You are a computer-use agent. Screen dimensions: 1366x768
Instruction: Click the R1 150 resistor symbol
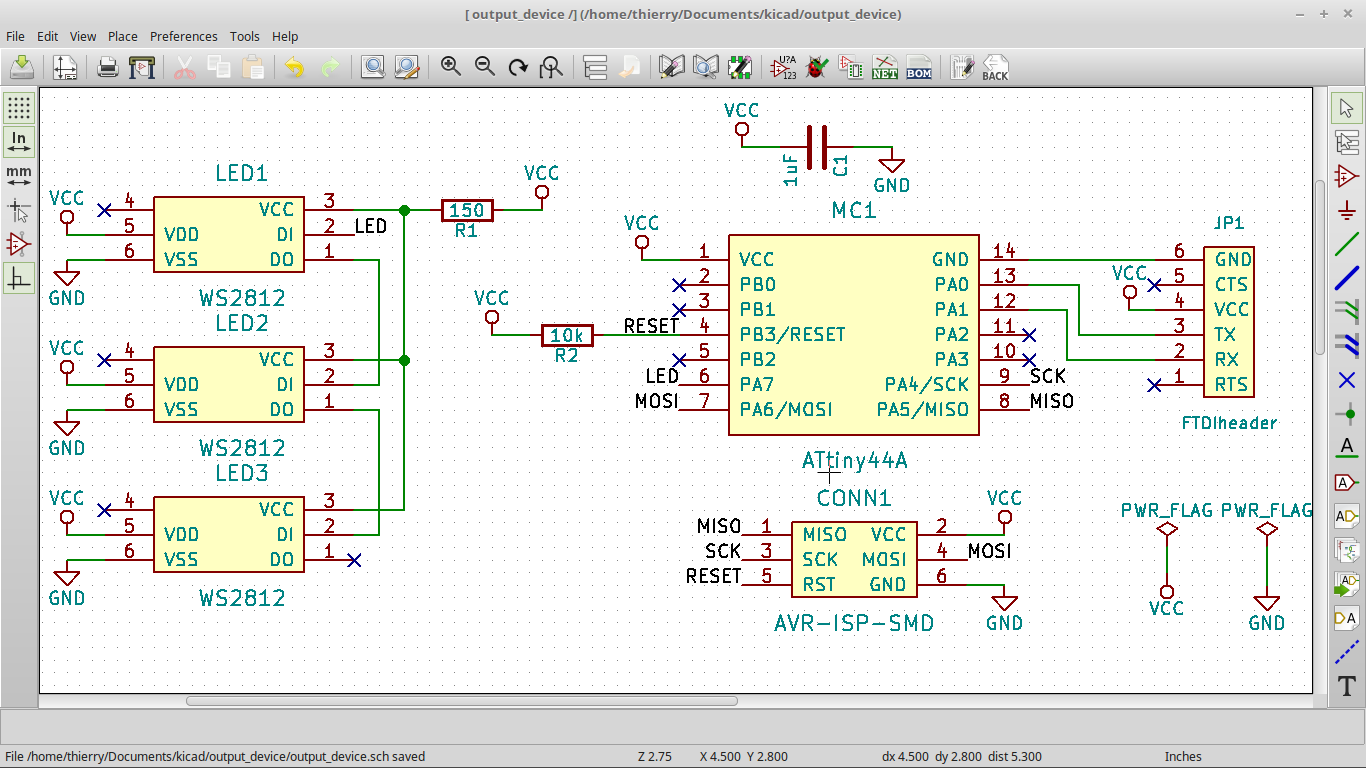click(467, 210)
